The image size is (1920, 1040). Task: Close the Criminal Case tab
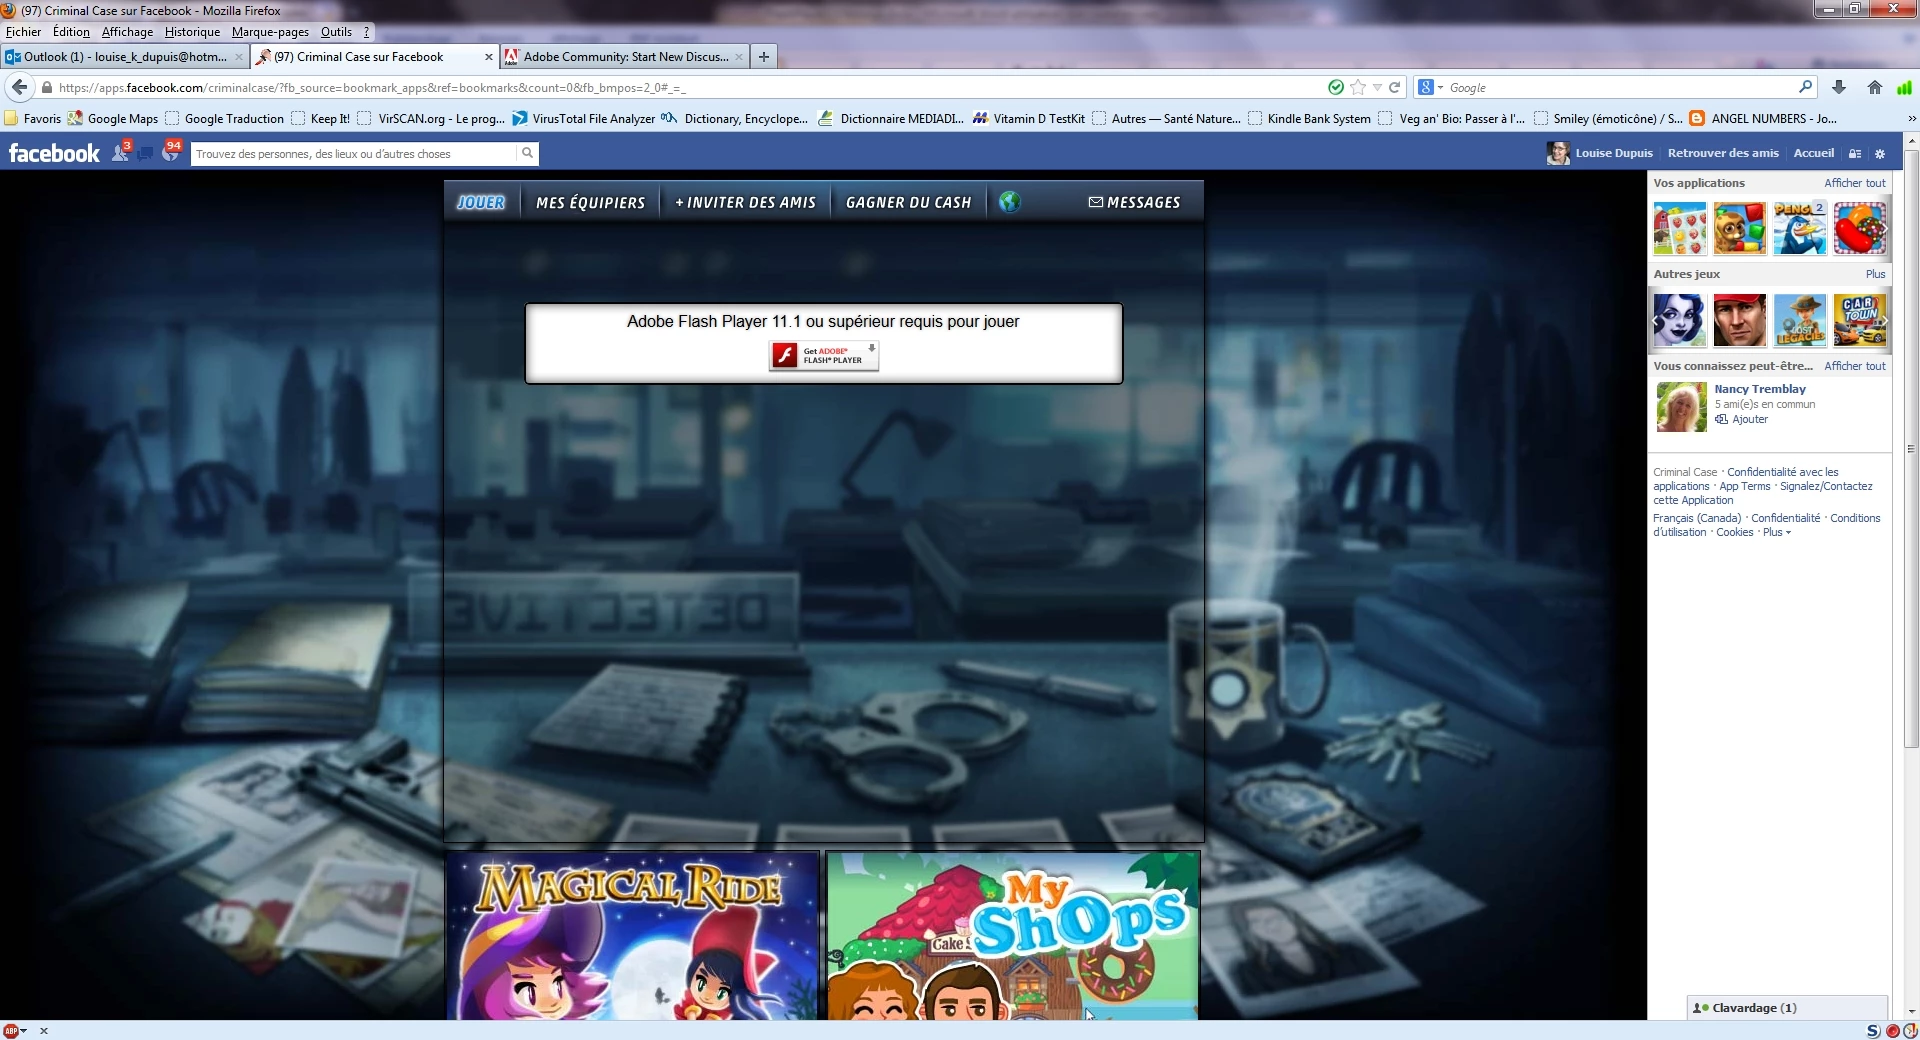point(489,57)
